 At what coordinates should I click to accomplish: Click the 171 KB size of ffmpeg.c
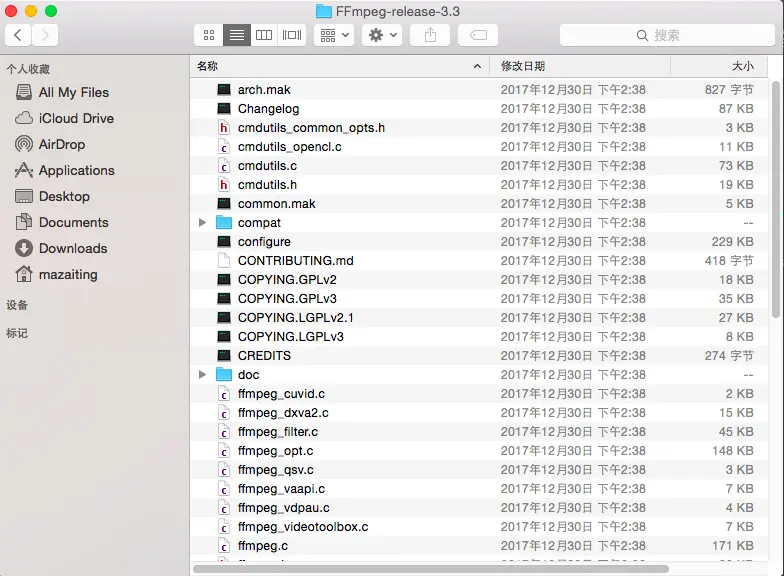click(732, 546)
